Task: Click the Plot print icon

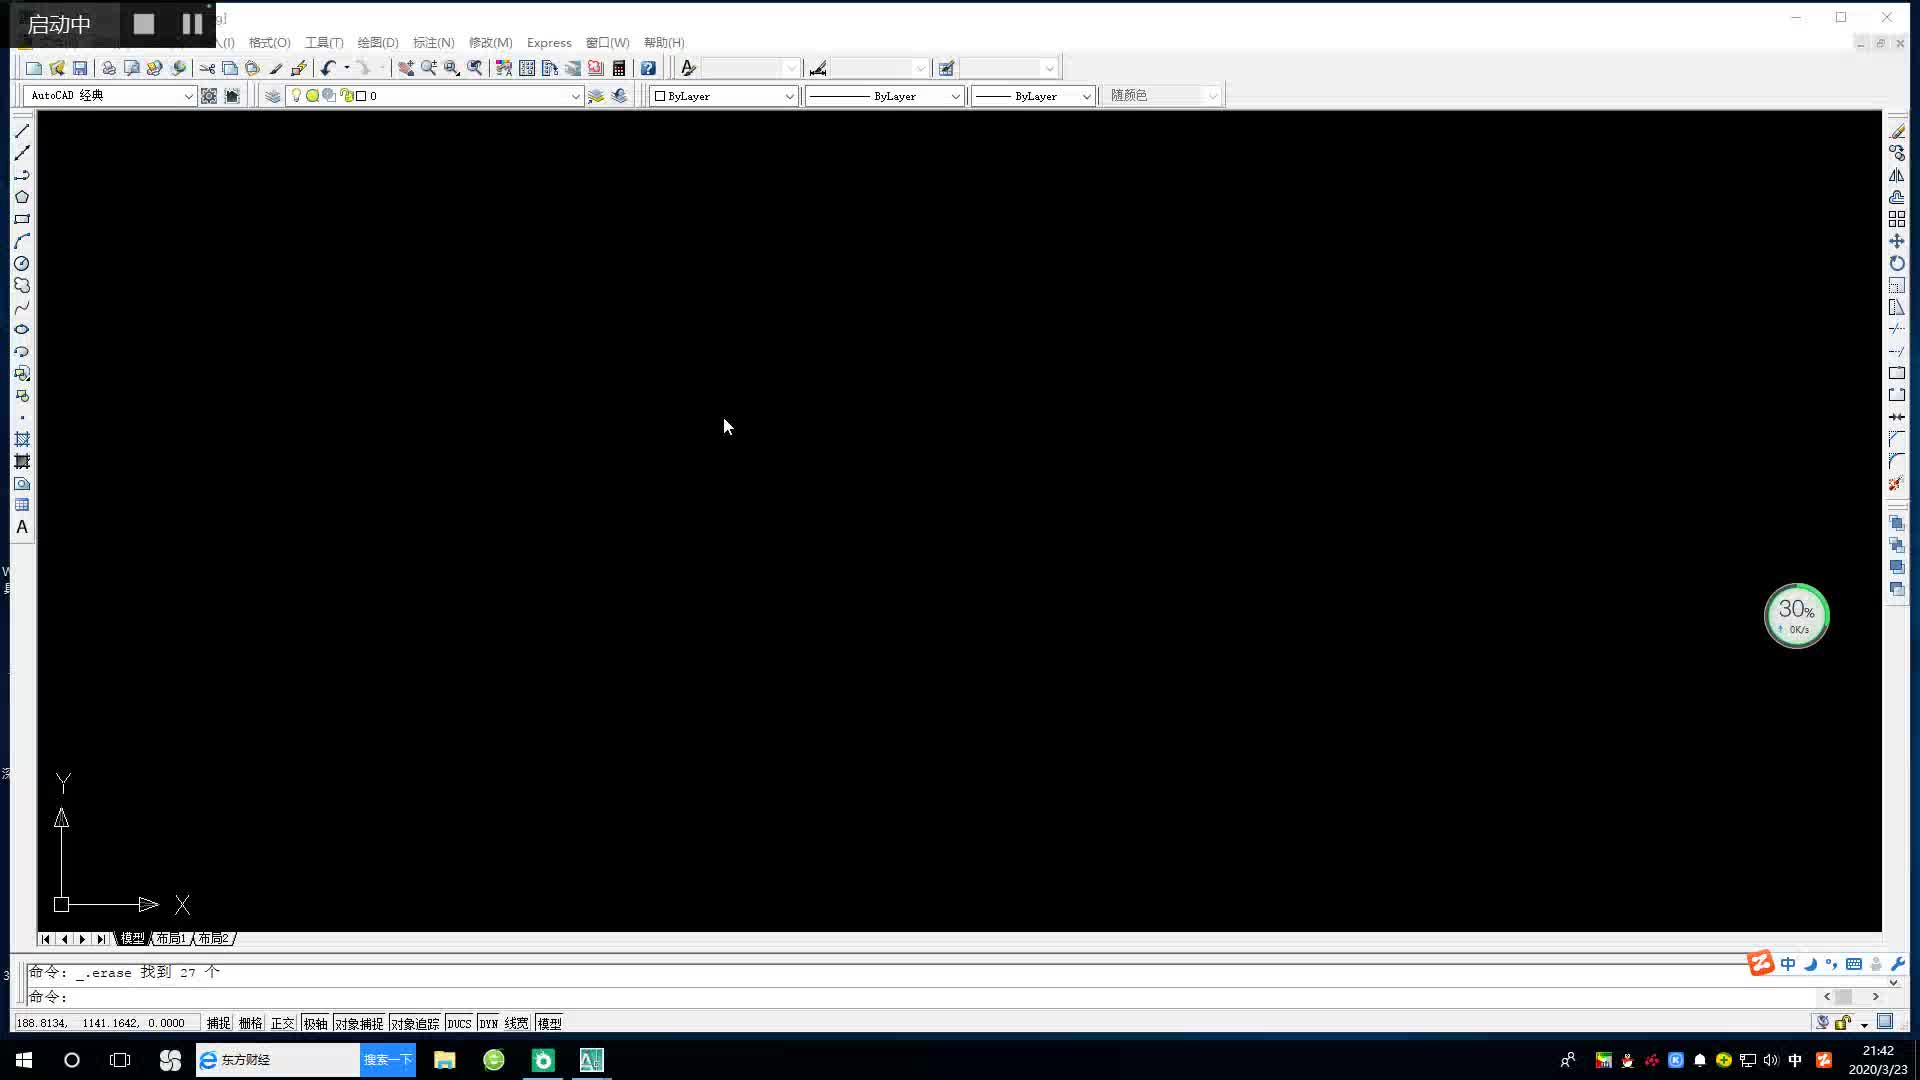Action: click(108, 68)
